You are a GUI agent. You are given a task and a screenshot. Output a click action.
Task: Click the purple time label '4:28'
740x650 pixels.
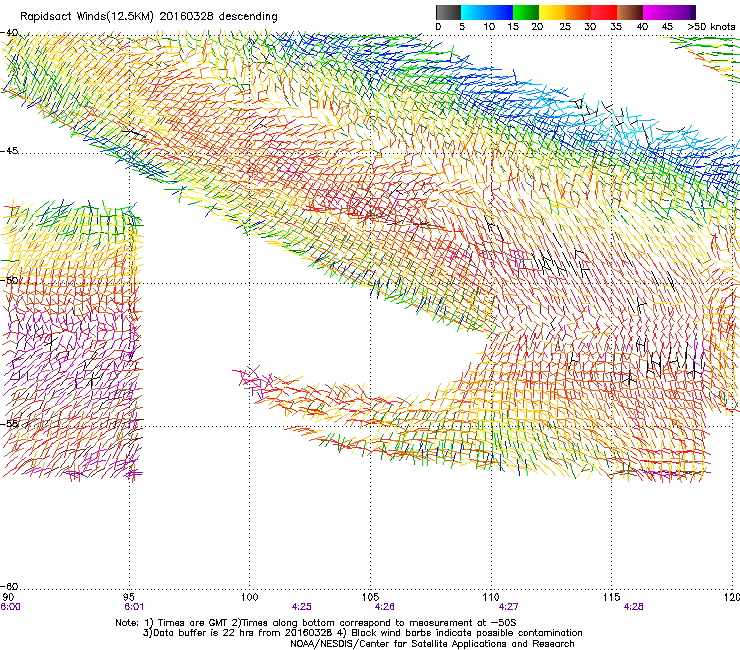point(633,607)
